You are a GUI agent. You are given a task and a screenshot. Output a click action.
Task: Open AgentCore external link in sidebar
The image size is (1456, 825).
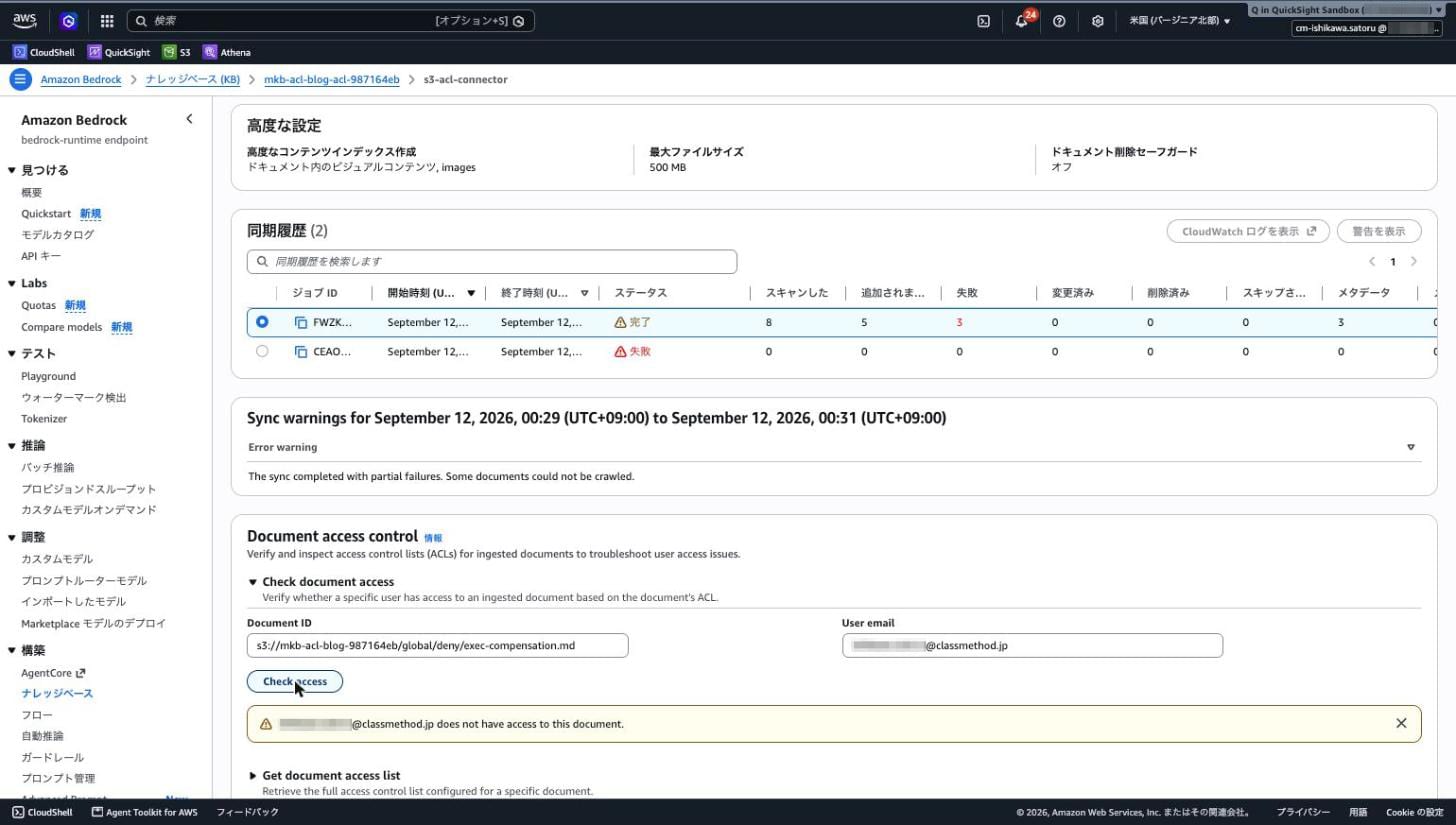(x=53, y=673)
